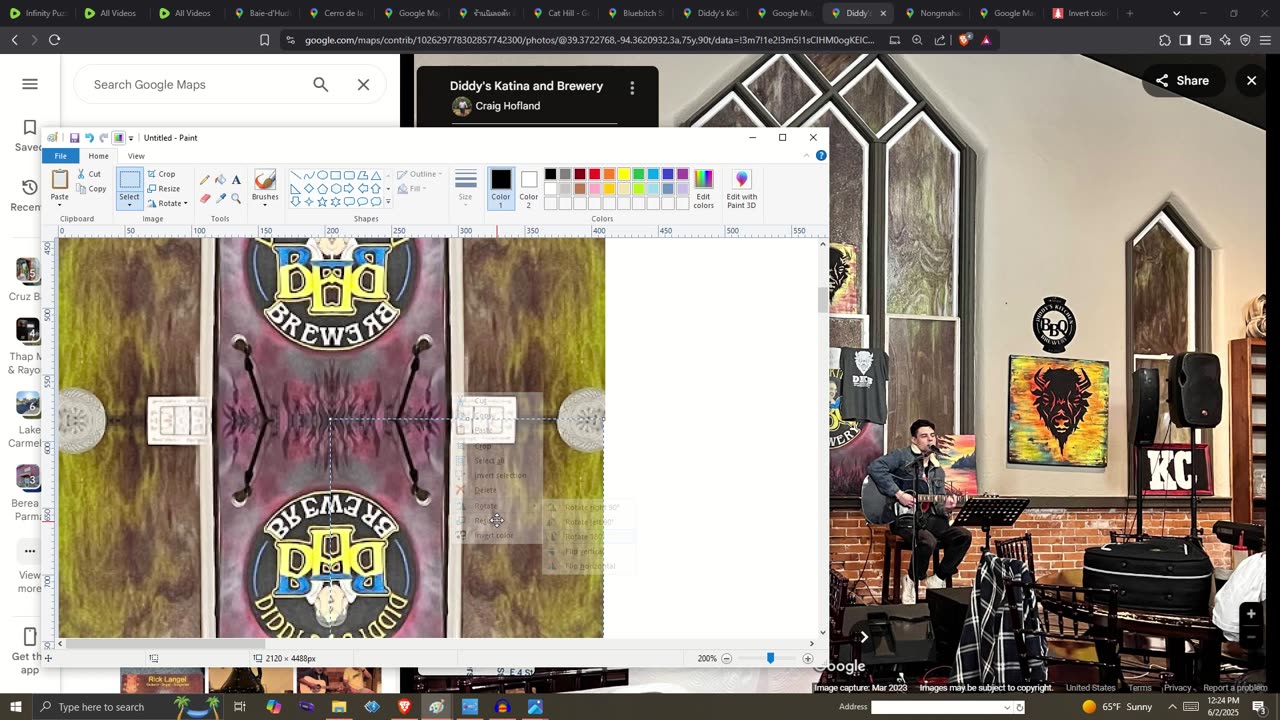The width and height of the screenshot is (1280, 720).
Task: Open browser tab list chevron
Action: pyautogui.click(x=1176, y=13)
